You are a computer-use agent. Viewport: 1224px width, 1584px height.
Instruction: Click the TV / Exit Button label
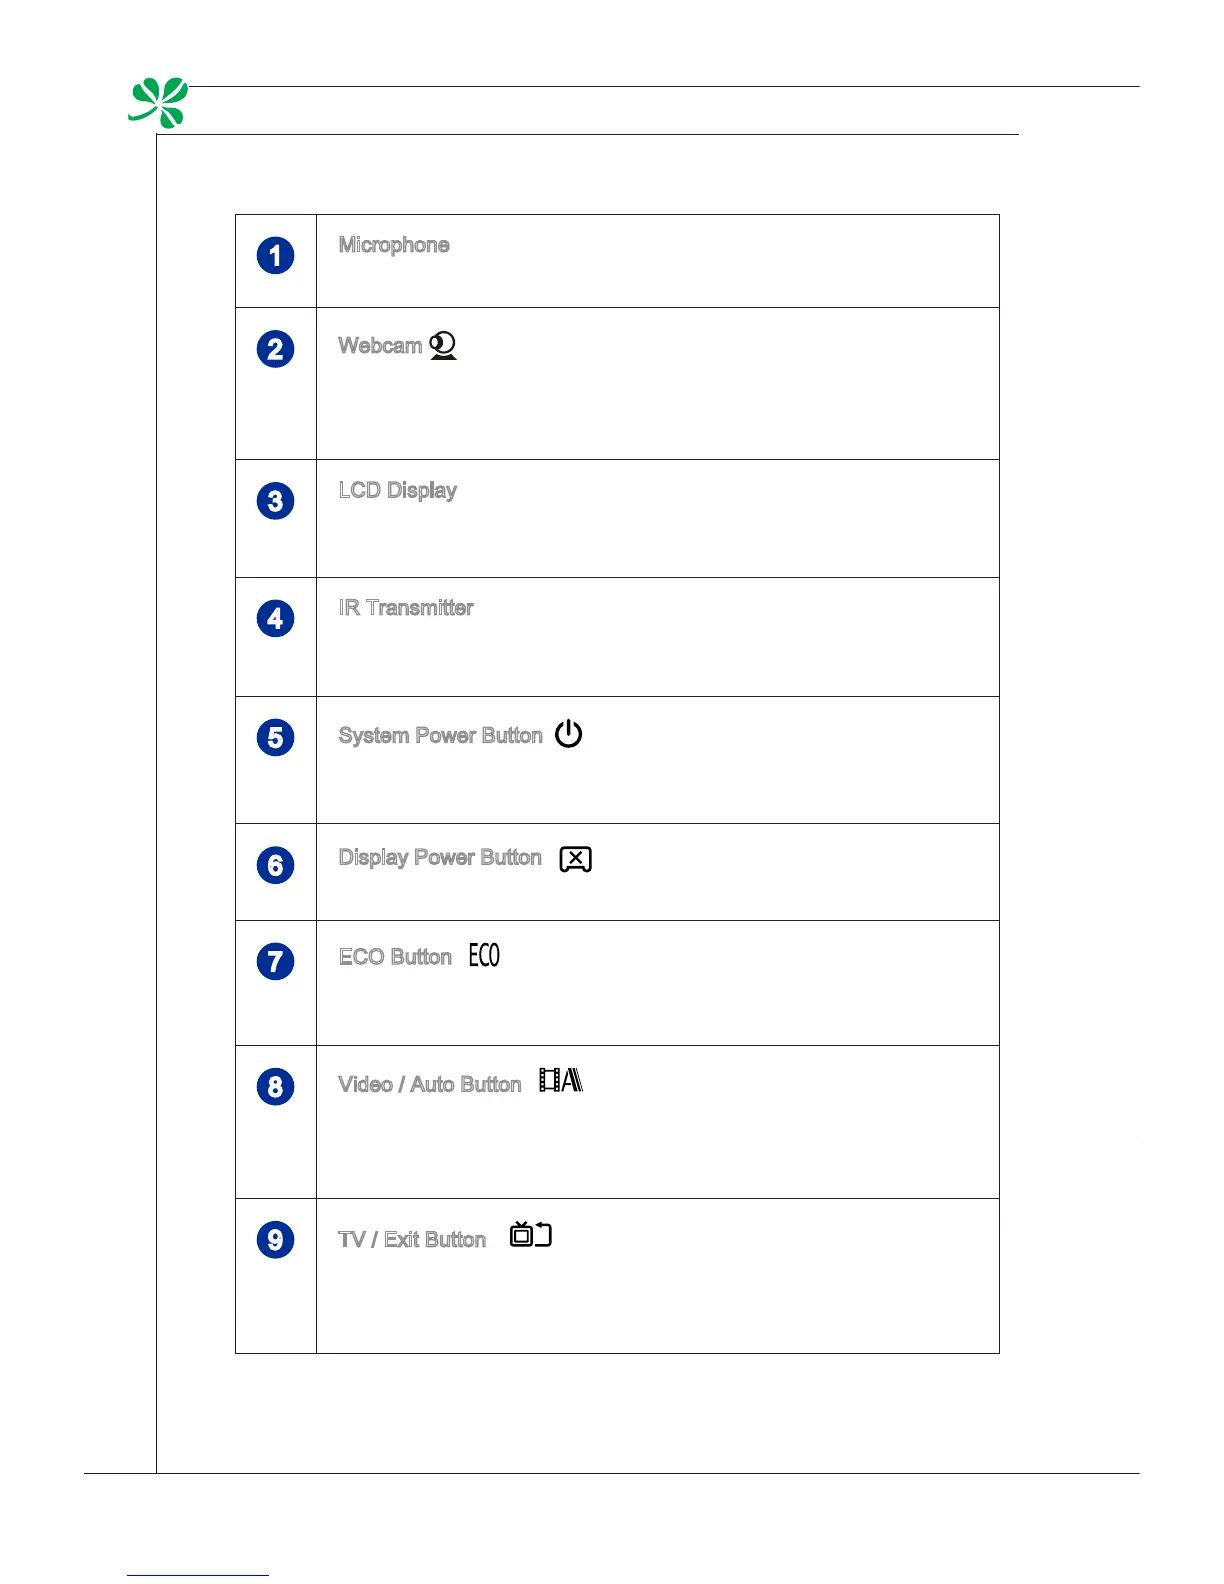[412, 1240]
